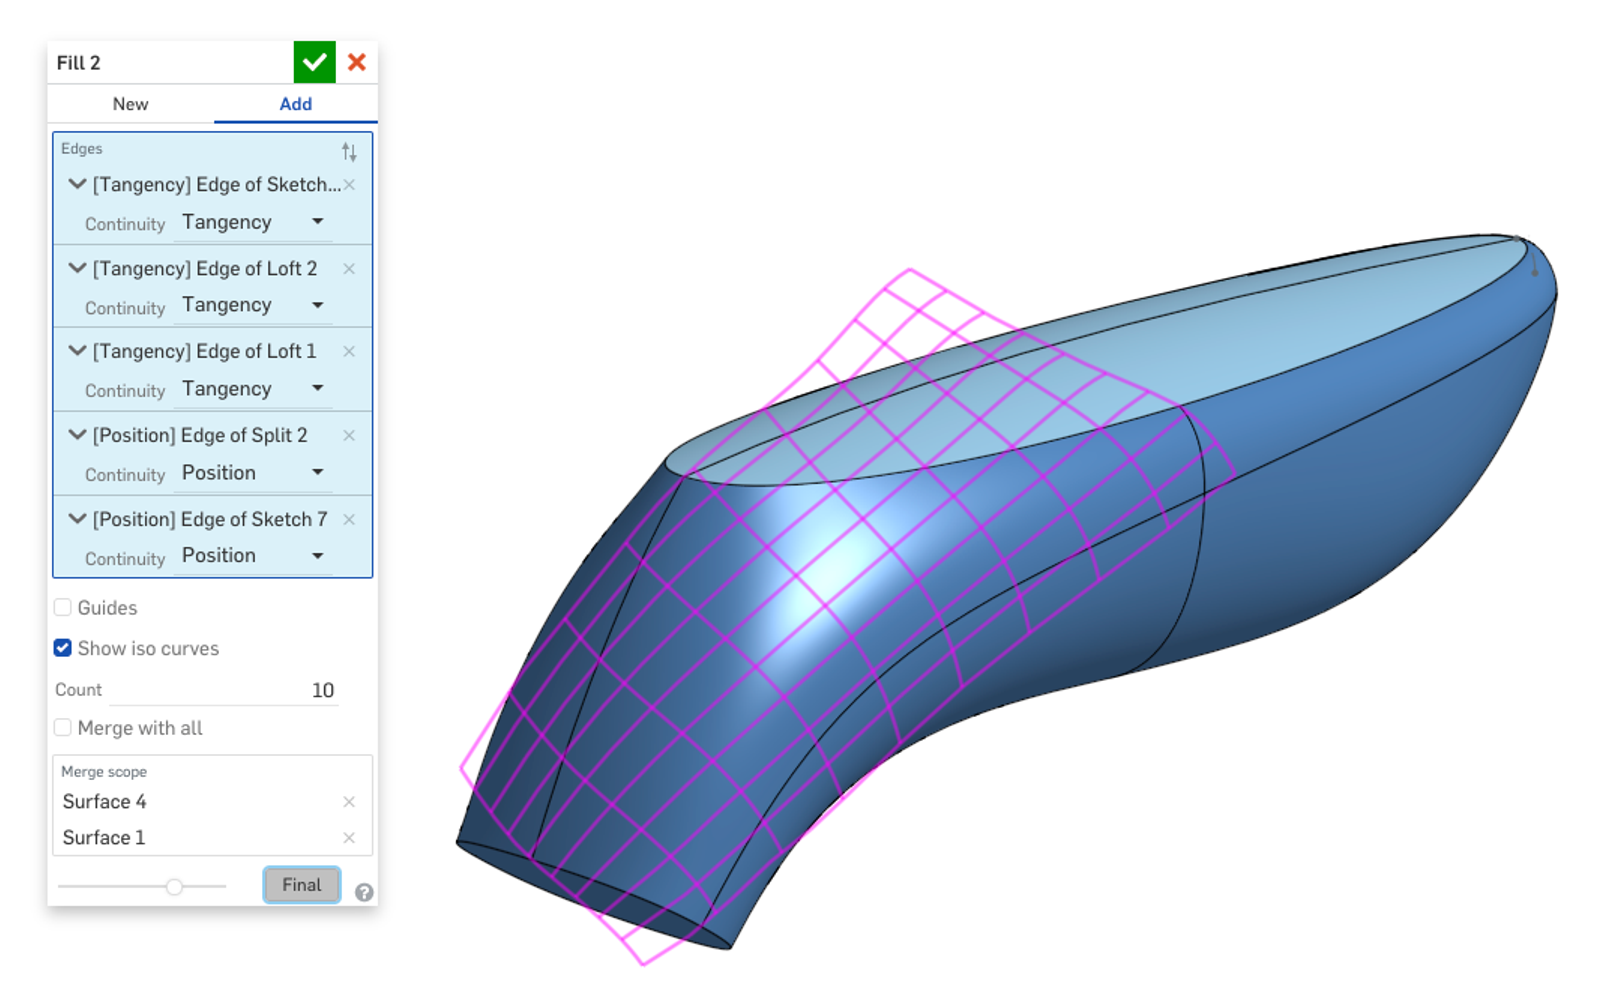
Task: Remove Surface 4 from merge scope
Action: (x=349, y=802)
